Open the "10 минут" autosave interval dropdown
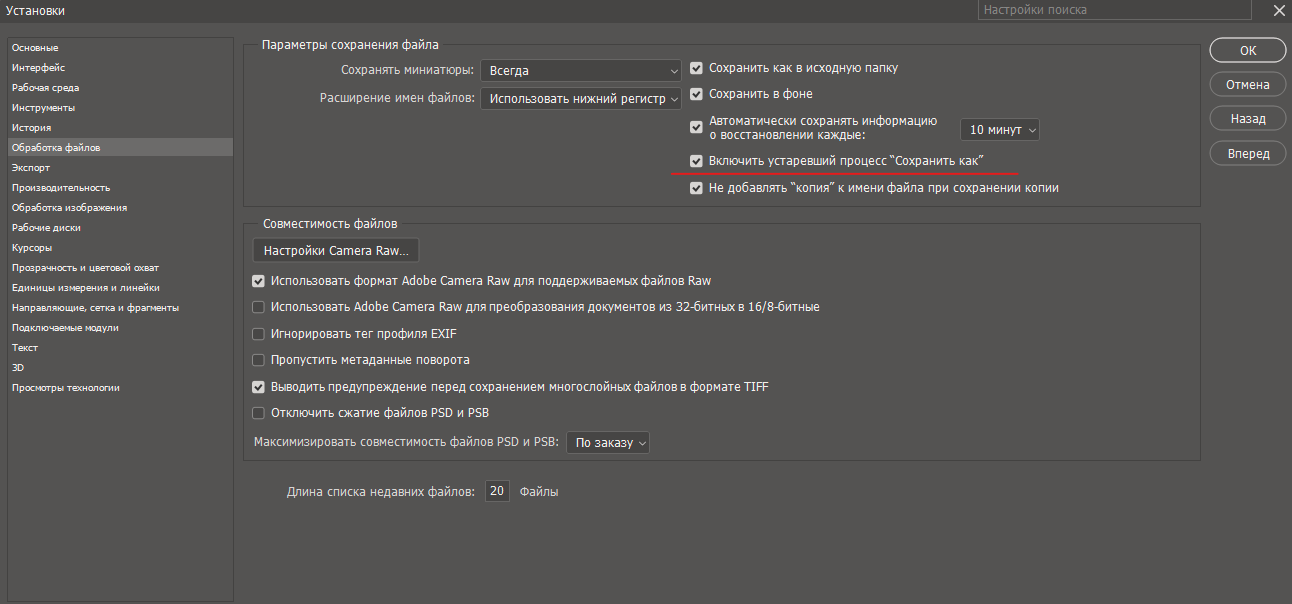 pyautogui.click(x=999, y=130)
